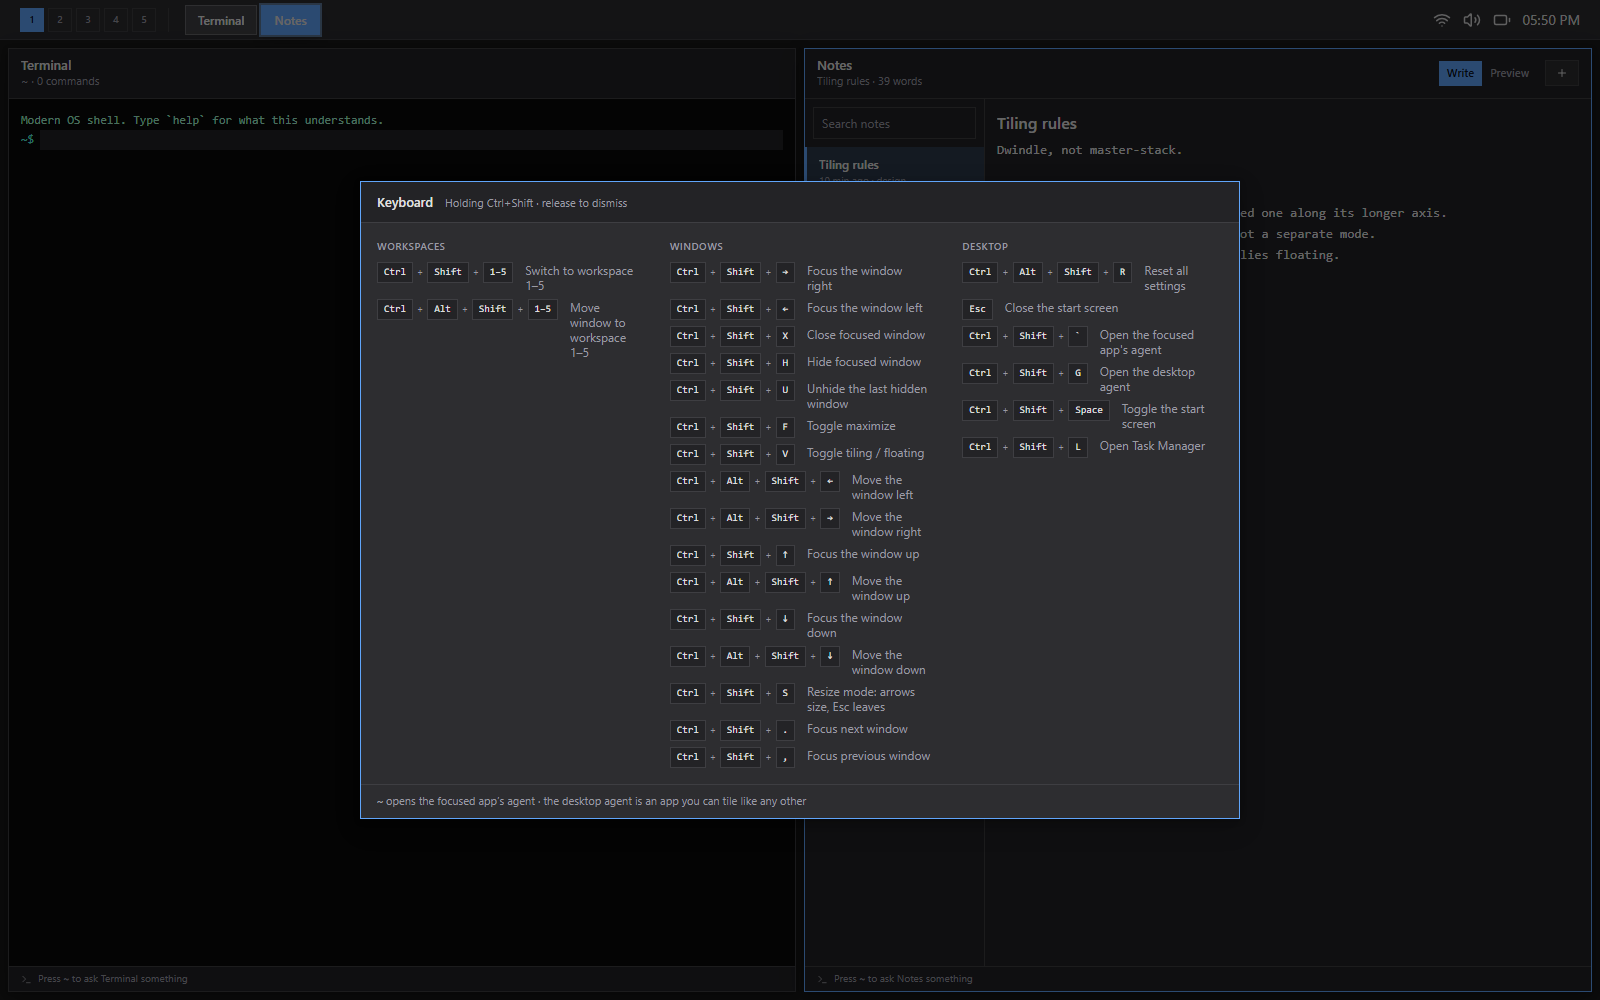The height and width of the screenshot is (1000, 1600).
Task: Open the volume speaker icon
Action: (x=1471, y=20)
